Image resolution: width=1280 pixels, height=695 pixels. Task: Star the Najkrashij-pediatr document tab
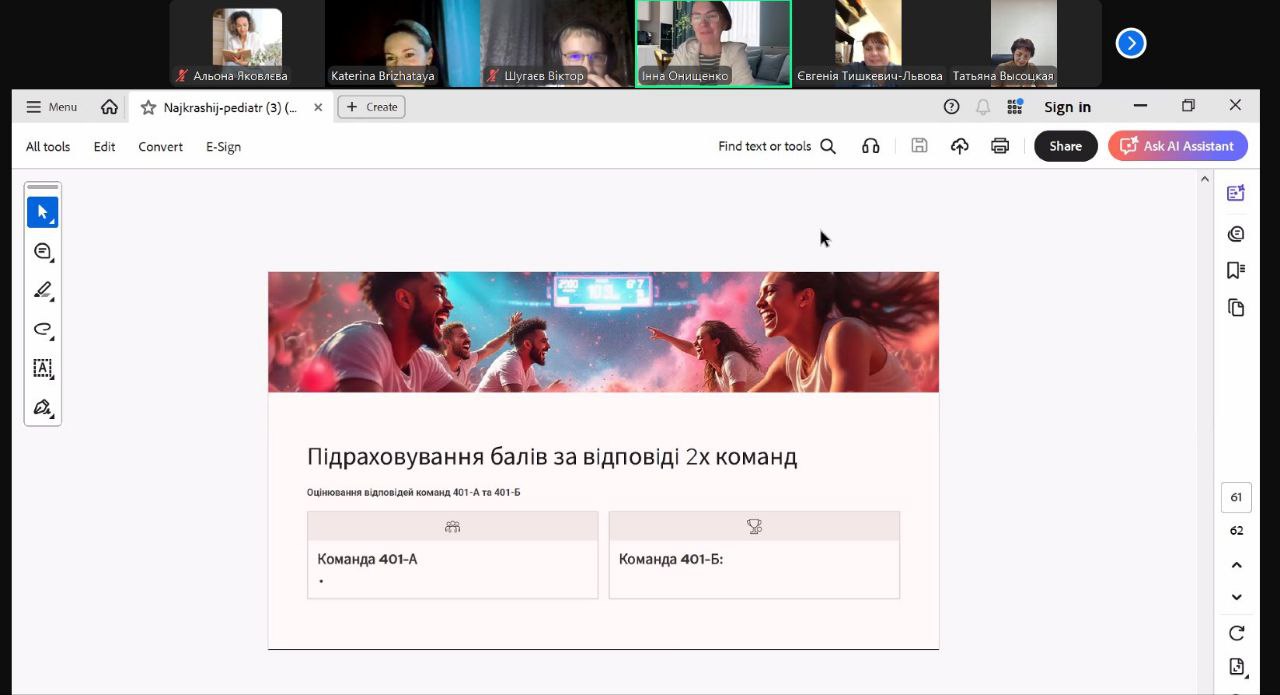[148, 107]
